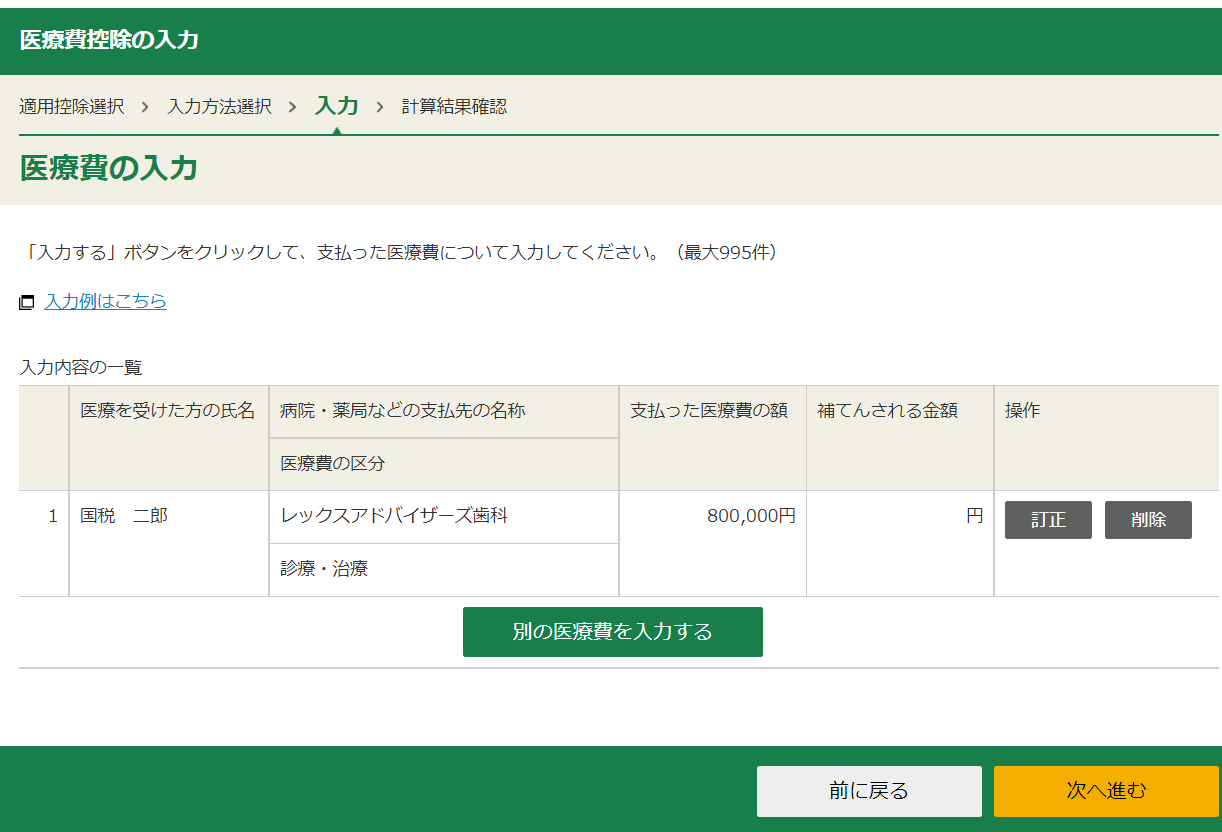The image size is (1222, 832).
Task: Click the 診療・治療 category cell
Action: pos(324,569)
